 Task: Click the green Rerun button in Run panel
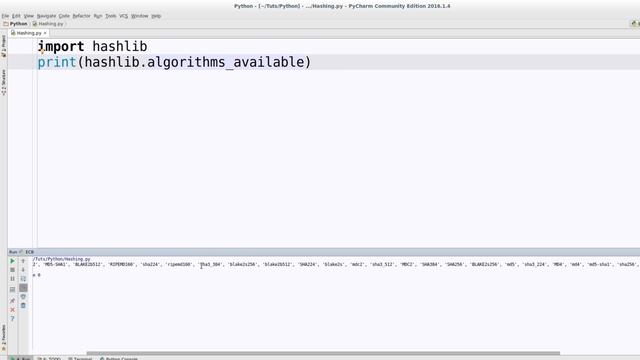pos(12,261)
